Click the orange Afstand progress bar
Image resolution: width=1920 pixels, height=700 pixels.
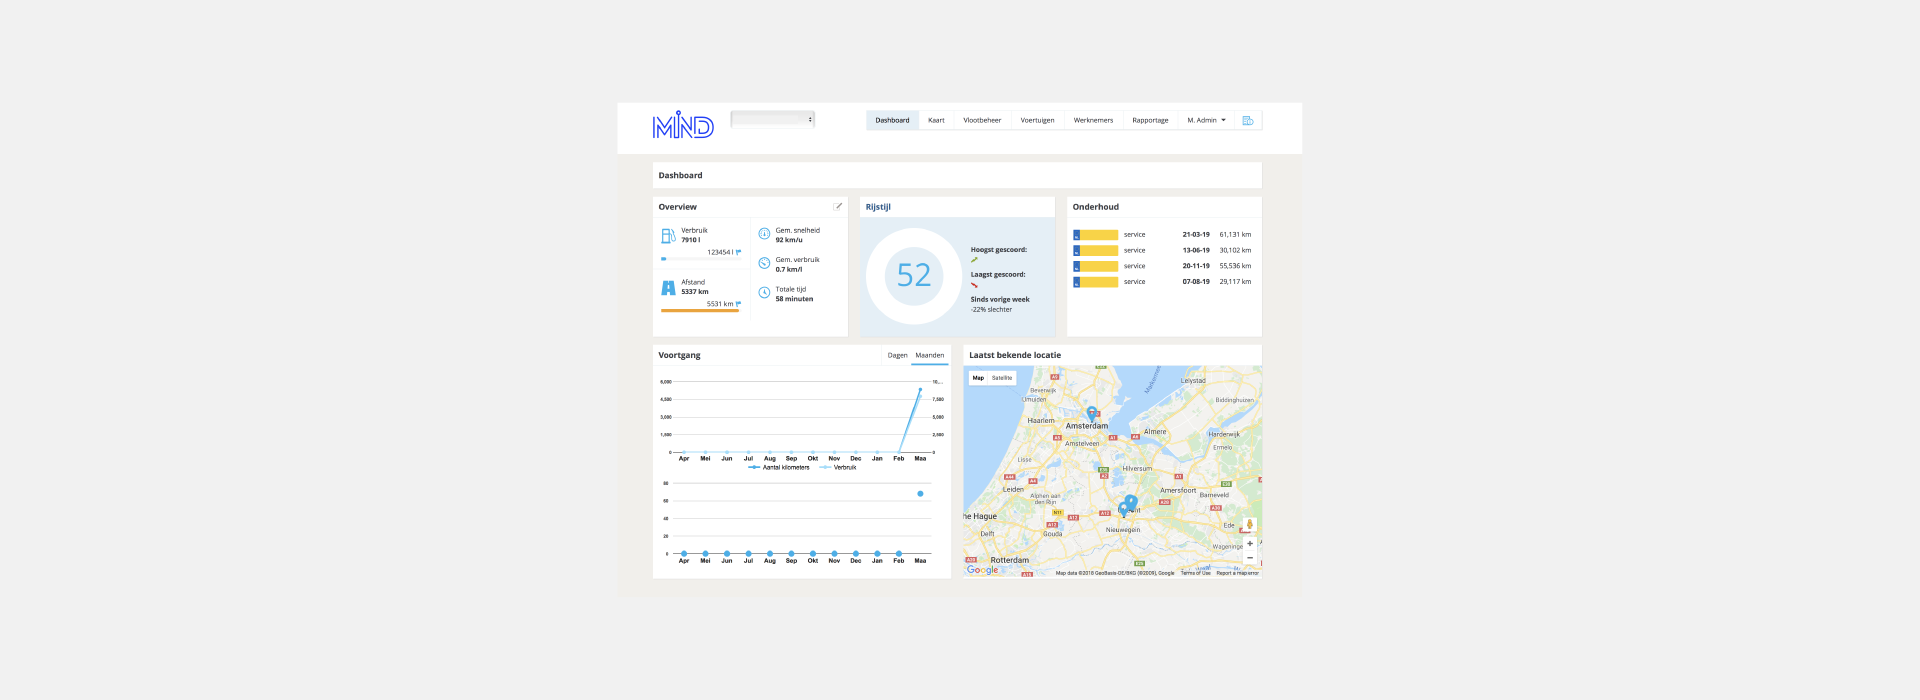point(700,311)
